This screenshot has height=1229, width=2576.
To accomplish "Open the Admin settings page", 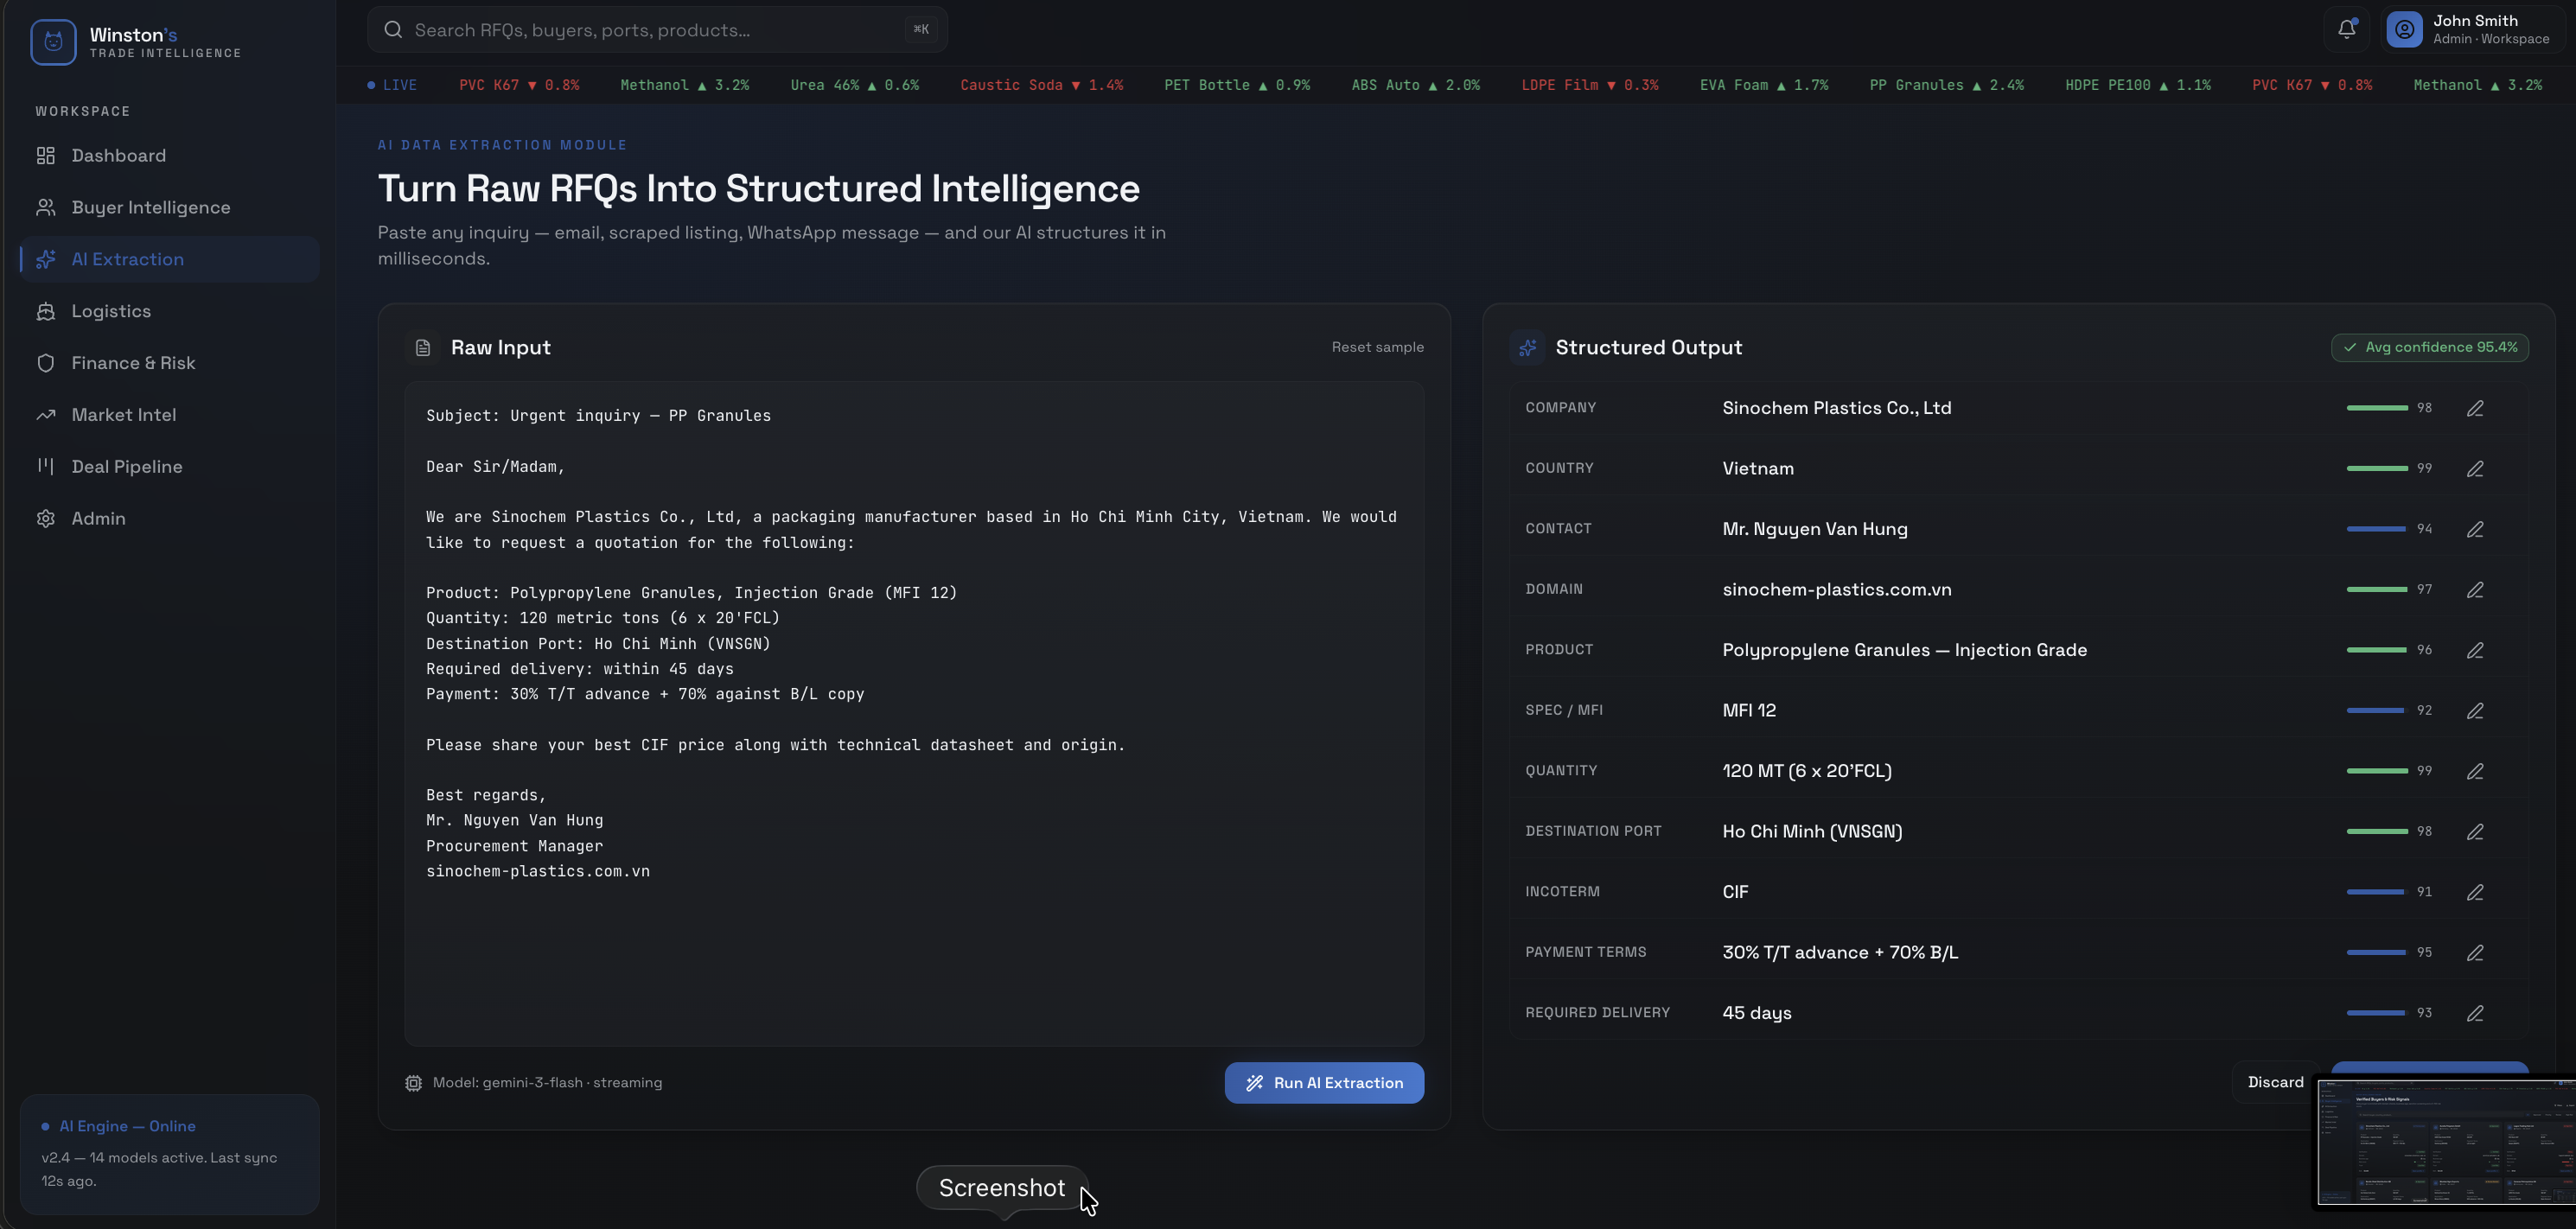I will tap(169, 519).
